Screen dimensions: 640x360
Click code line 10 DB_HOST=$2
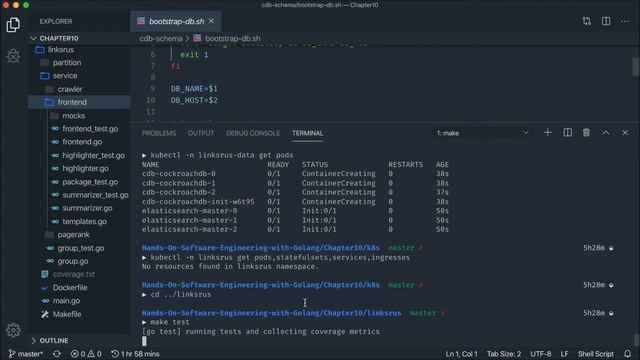point(194,100)
